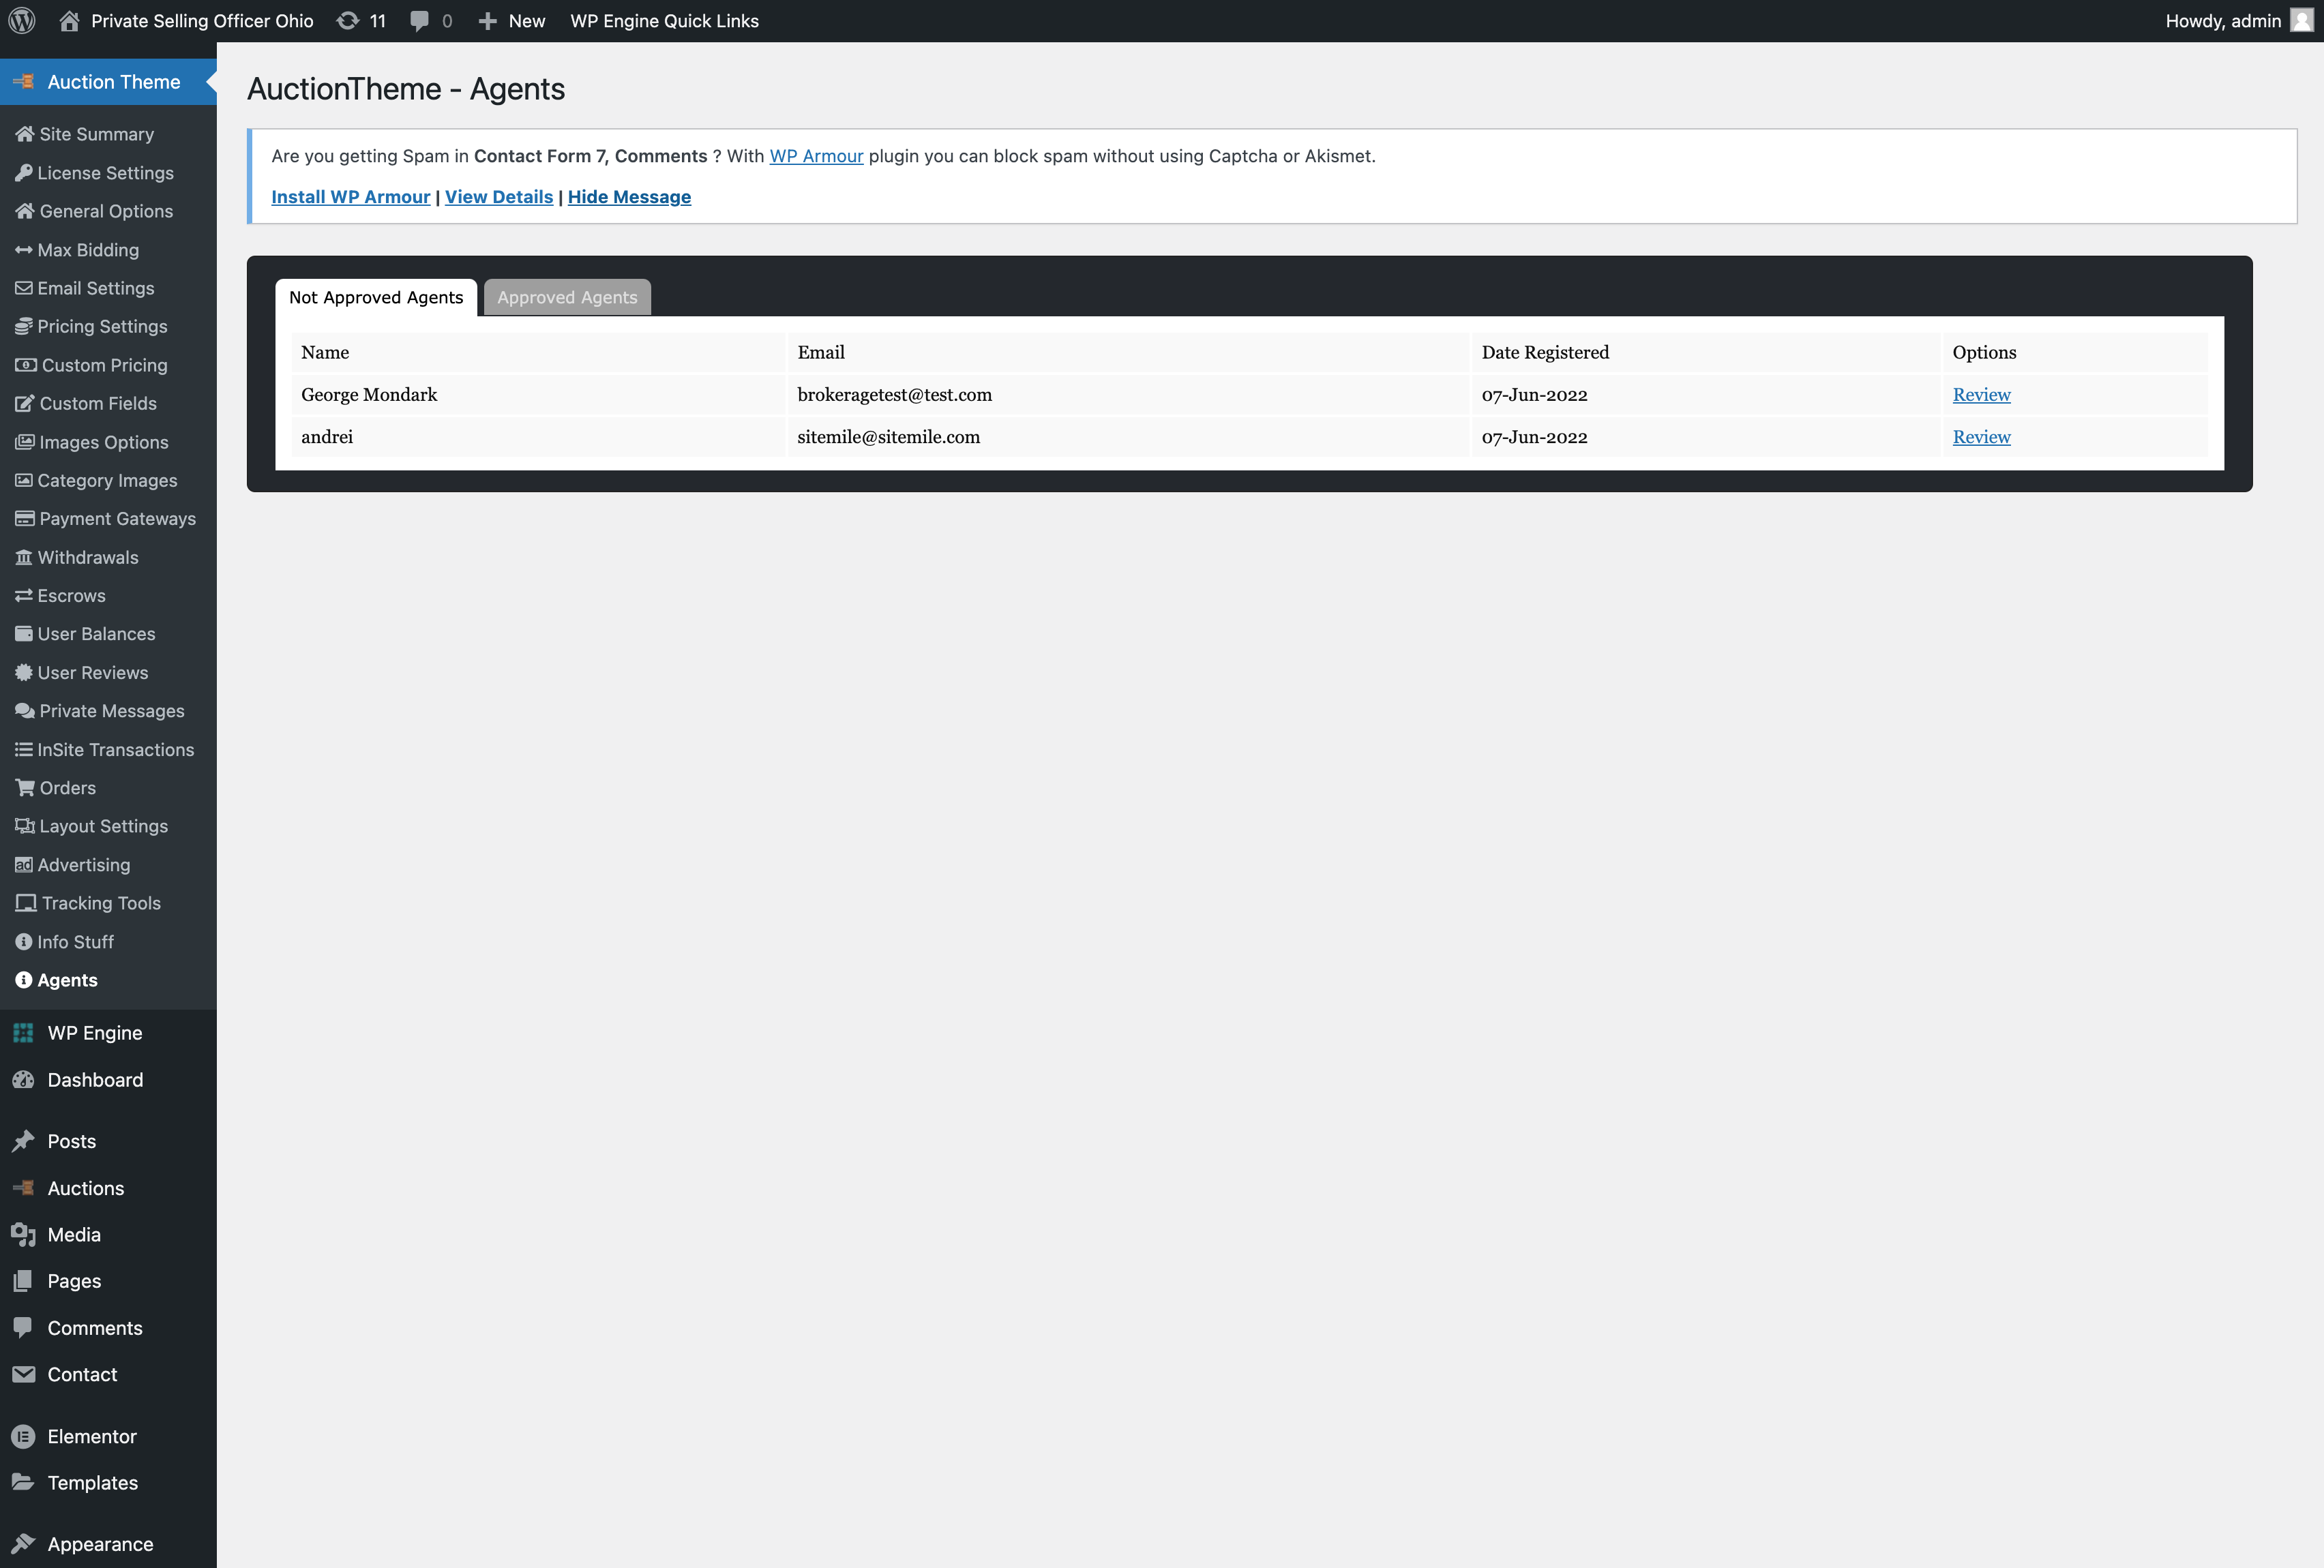This screenshot has width=2324, height=1568.
Task: Open the Auction Theme menu header
Action: (108, 82)
